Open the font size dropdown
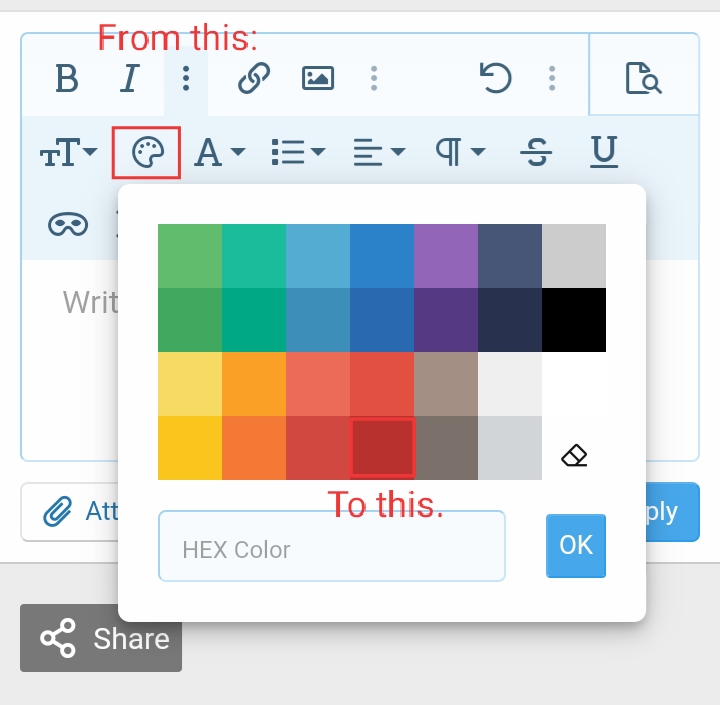720x705 pixels. [69, 153]
